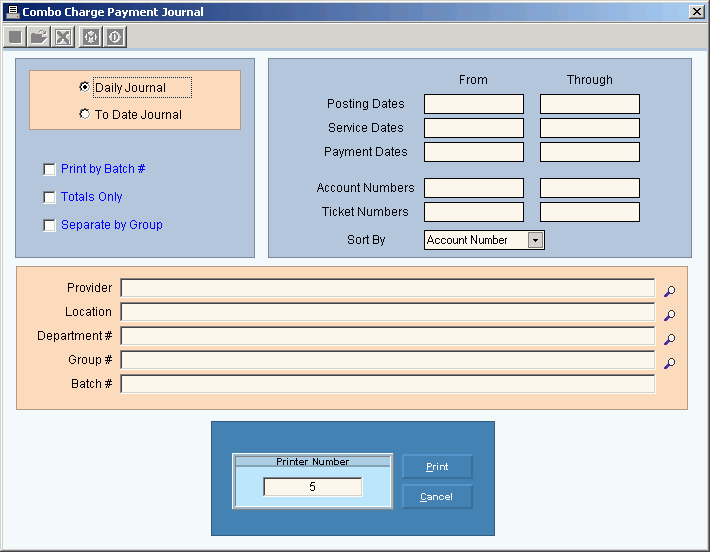Viewport: 710px width, 552px height.
Task: Click the open folder toolbar icon
Action: click(x=39, y=37)
